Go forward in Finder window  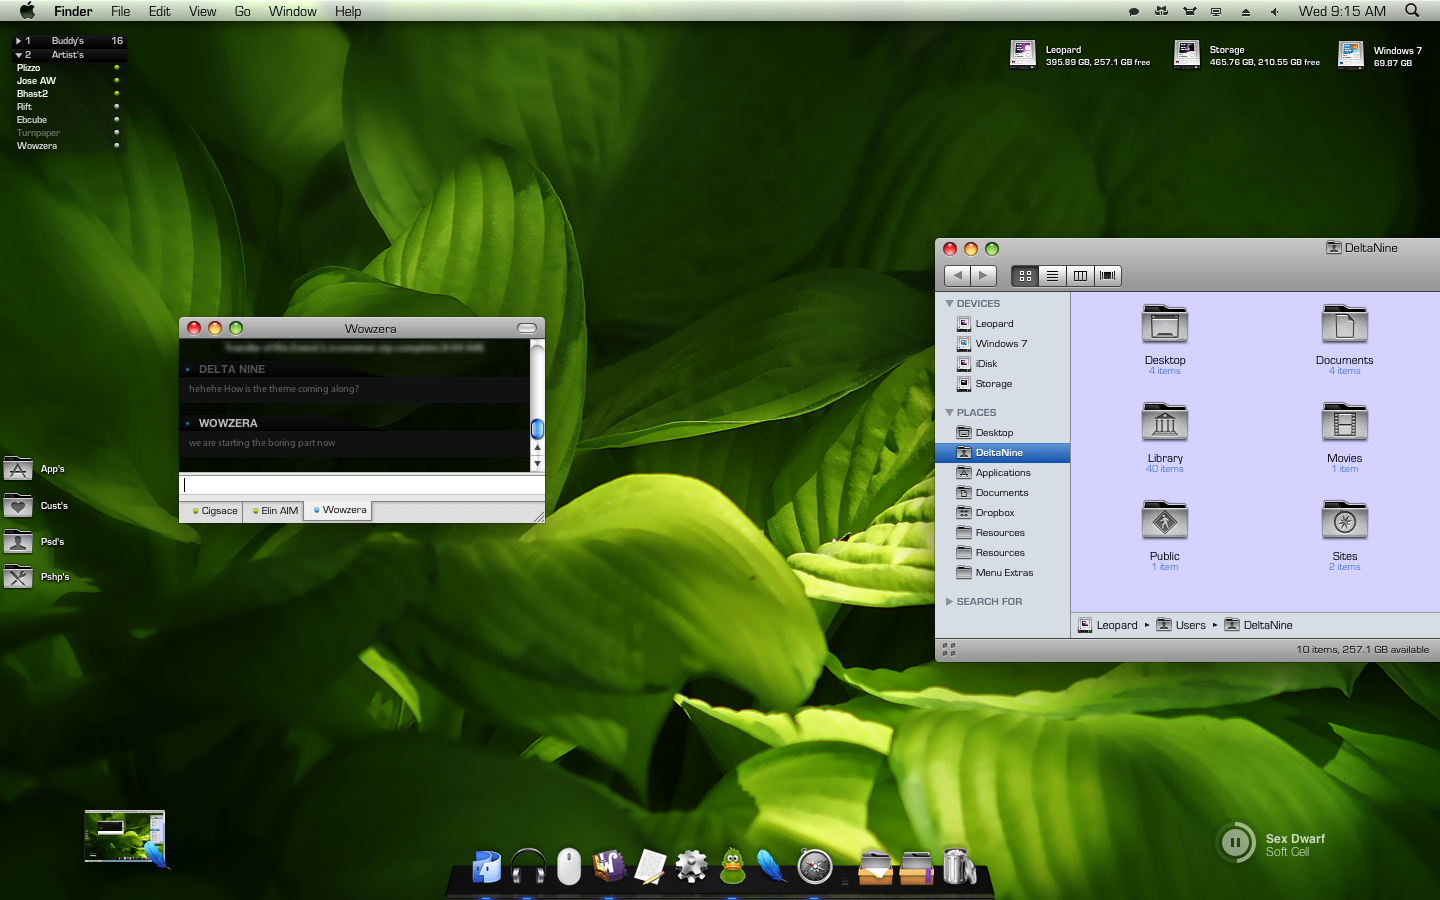coord(984,276)
